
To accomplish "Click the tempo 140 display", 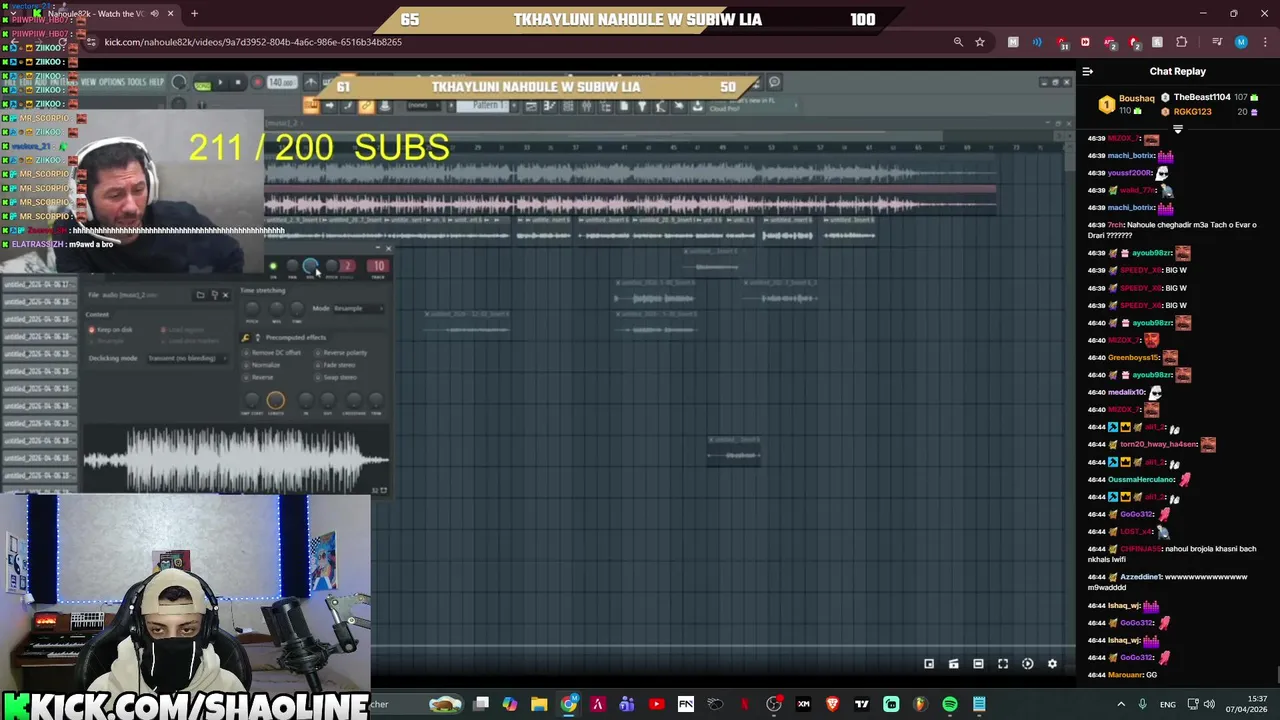I will tap(281, 83).
